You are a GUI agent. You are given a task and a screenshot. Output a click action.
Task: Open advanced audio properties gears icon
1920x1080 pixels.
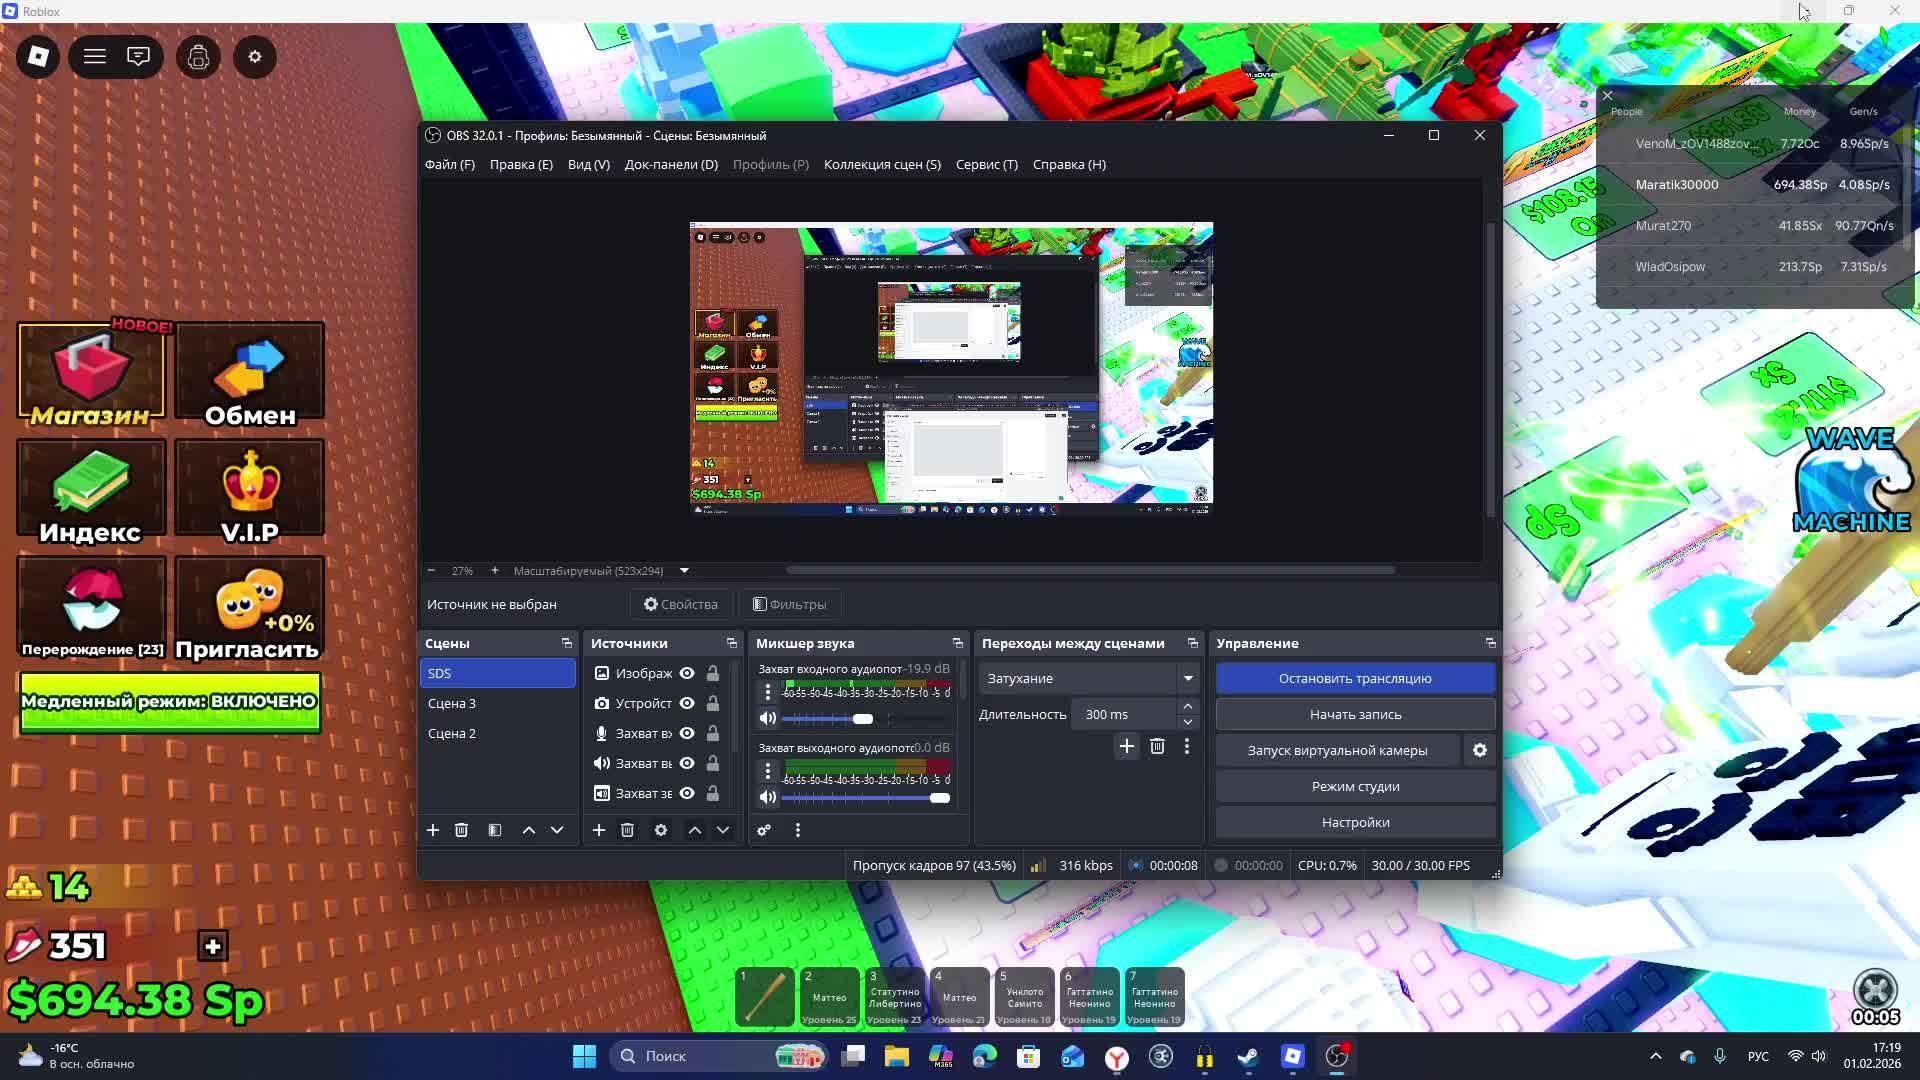764,830
